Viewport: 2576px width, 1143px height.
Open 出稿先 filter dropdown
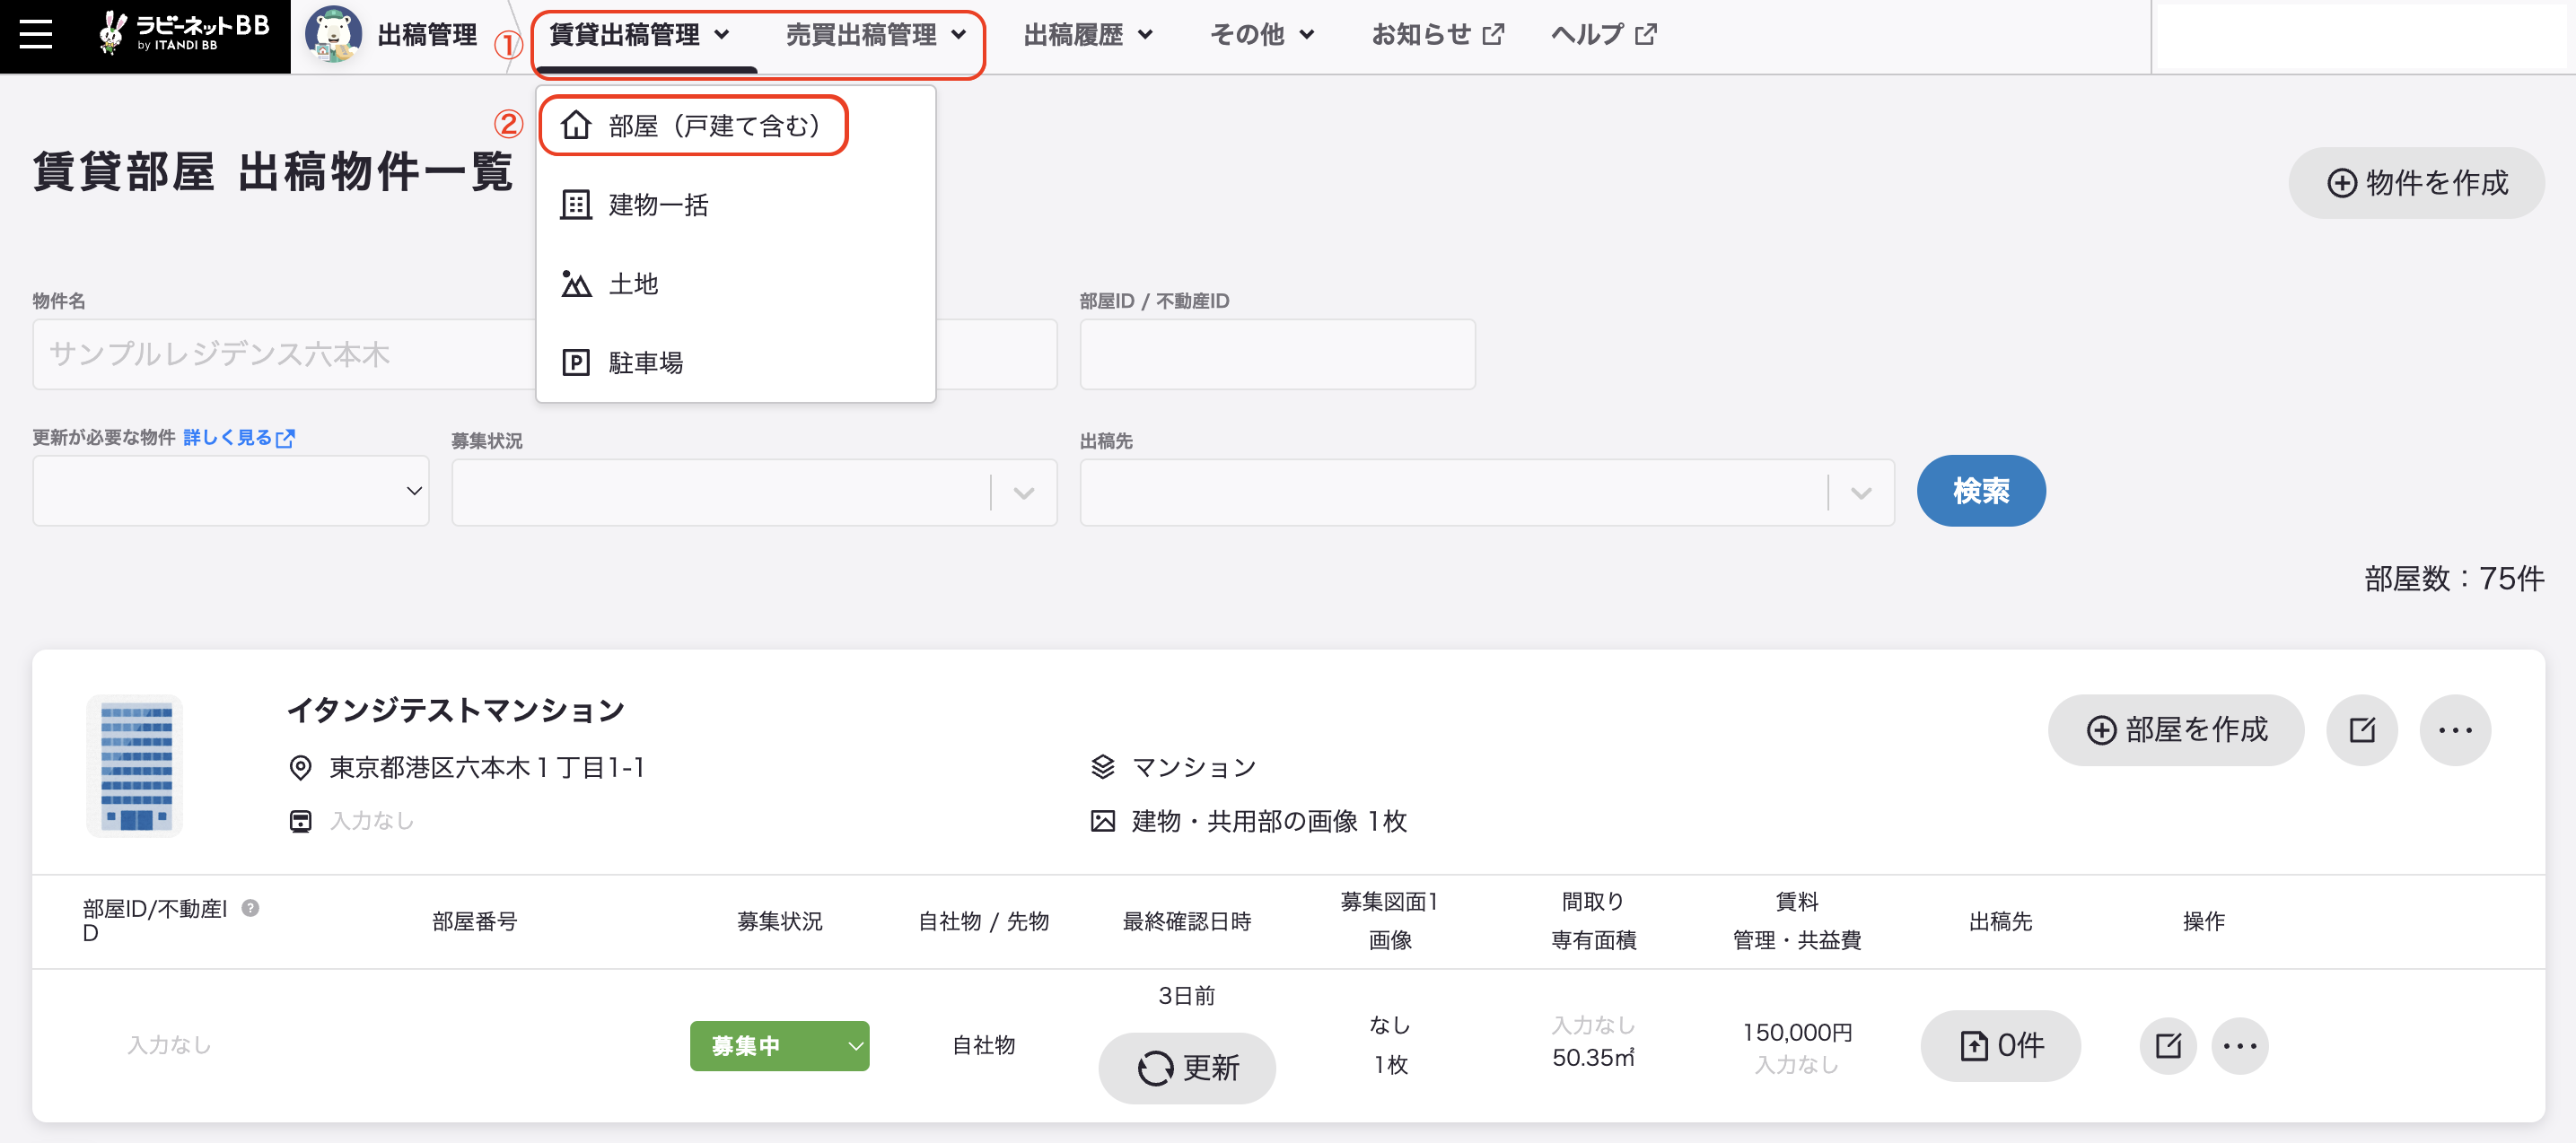coord(1487,492)
